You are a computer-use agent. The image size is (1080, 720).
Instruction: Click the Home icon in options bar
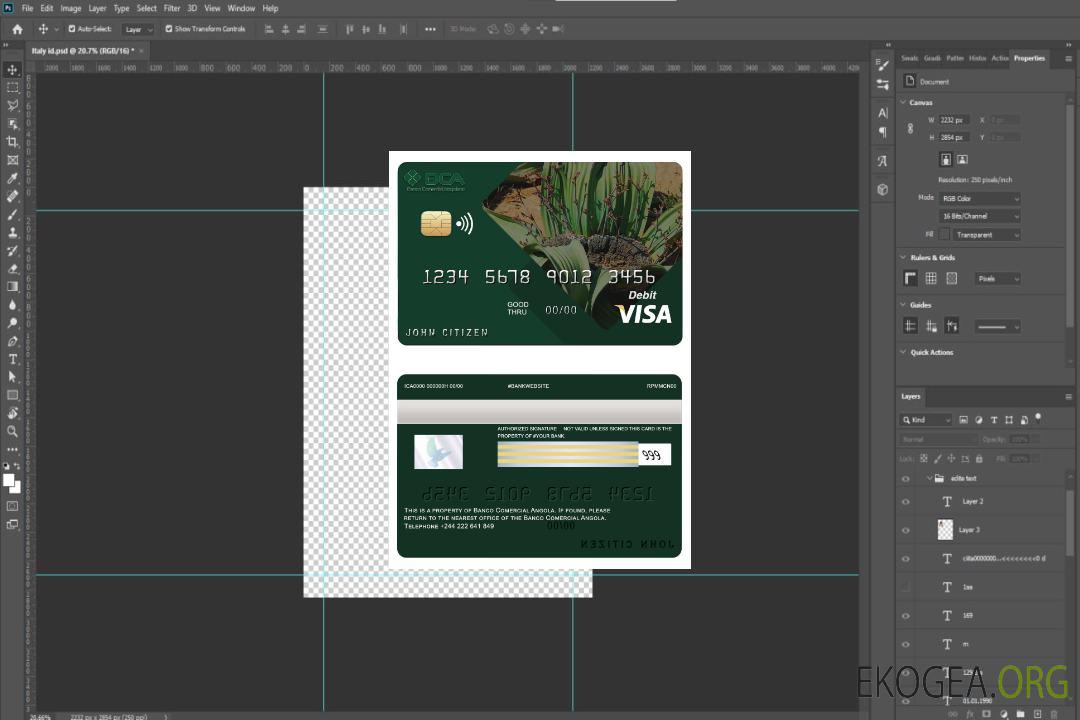pyautogui.click(x=17, y=29)
